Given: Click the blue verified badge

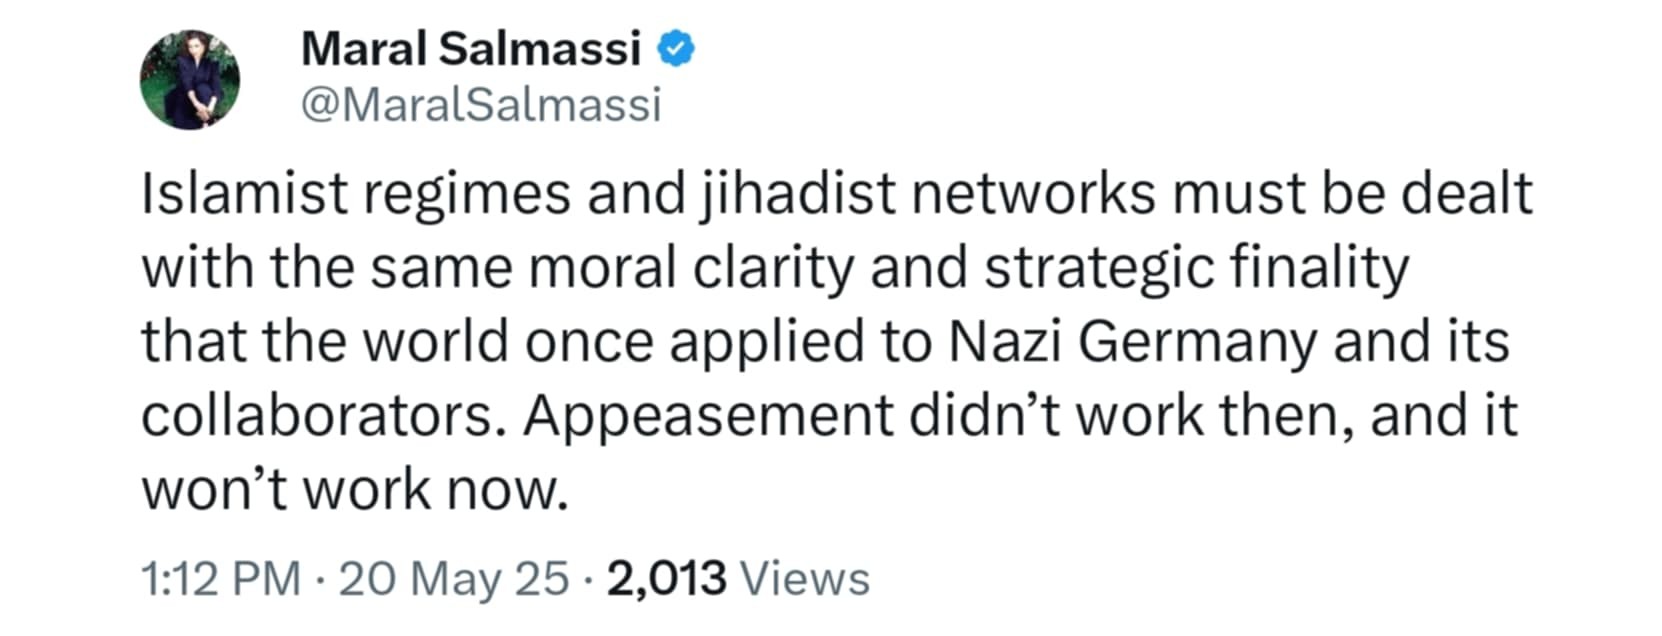Looking at the screenshot, I should coord(675,49).
